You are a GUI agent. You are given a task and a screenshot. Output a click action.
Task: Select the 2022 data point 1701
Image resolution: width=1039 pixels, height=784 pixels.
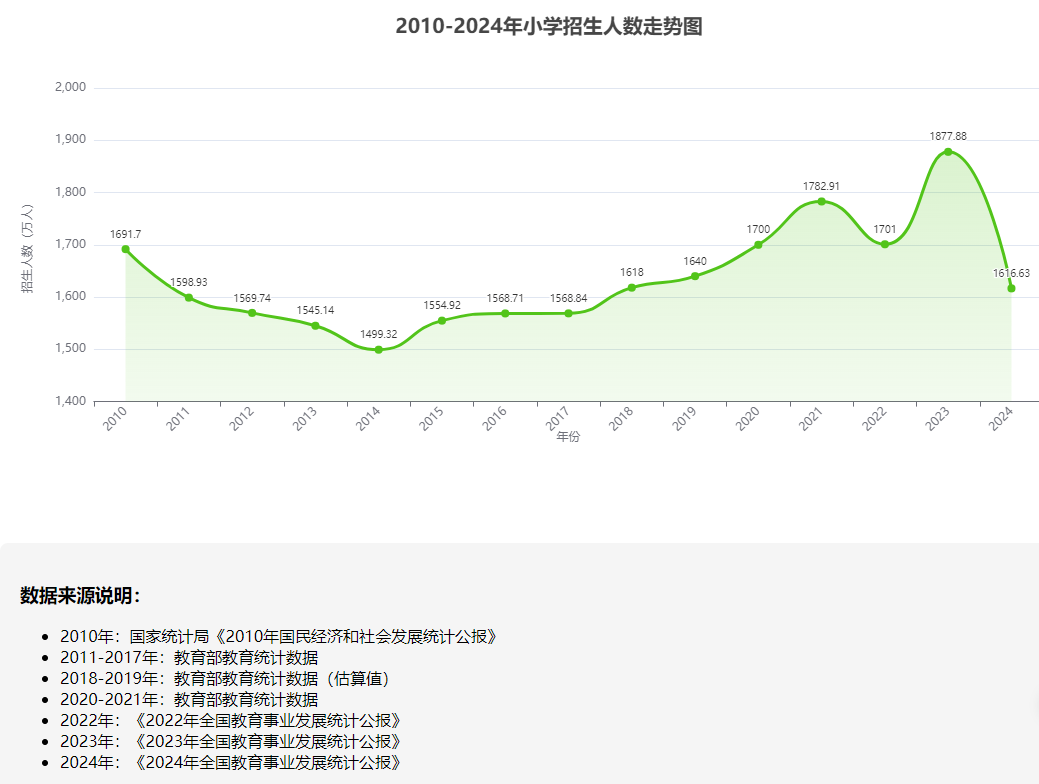[885, 244]
